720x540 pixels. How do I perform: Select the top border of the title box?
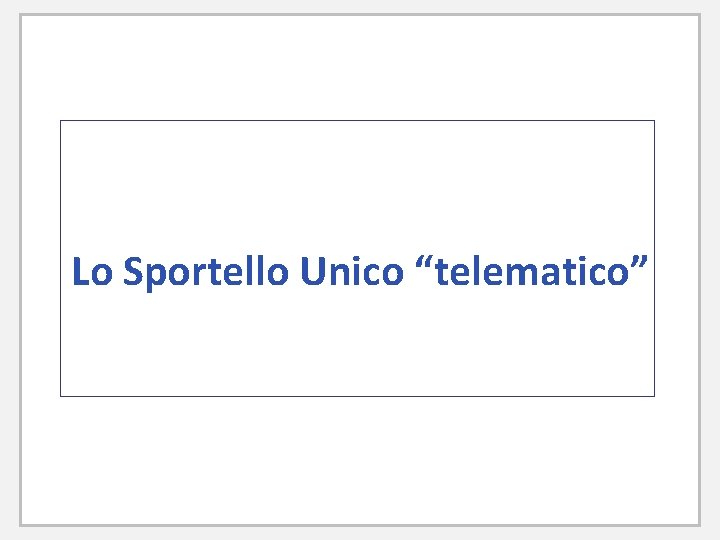(357, 121)
